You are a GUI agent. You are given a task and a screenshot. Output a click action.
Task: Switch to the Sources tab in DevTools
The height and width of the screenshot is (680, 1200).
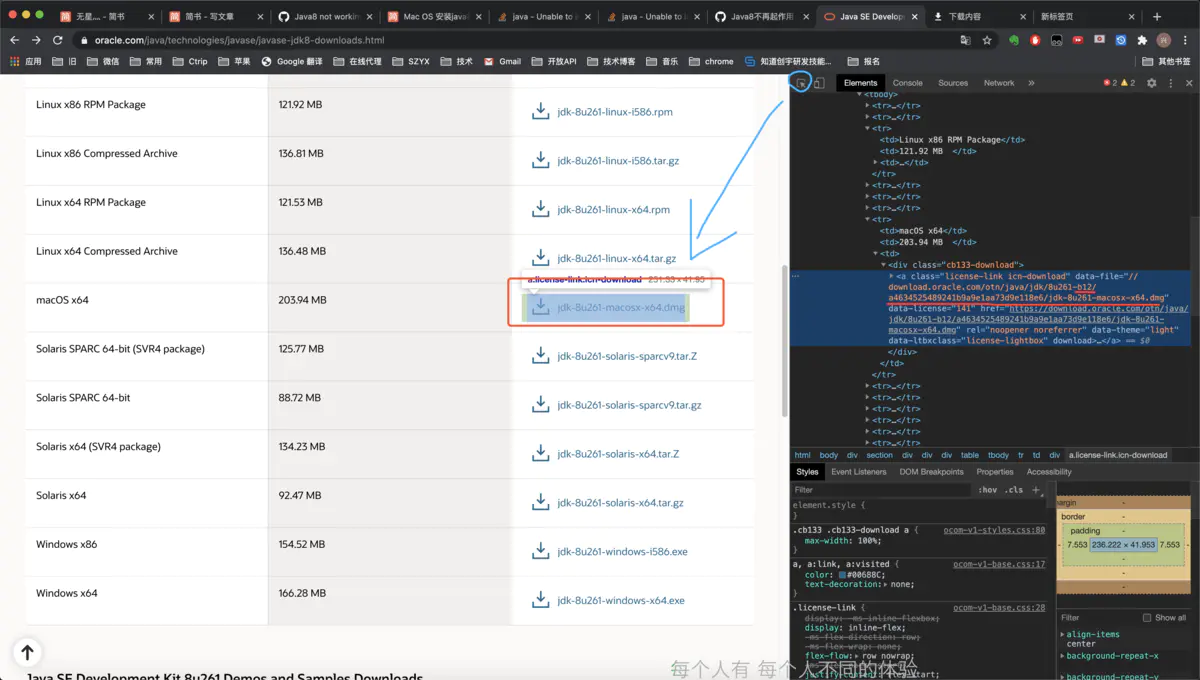pos(953,83)
